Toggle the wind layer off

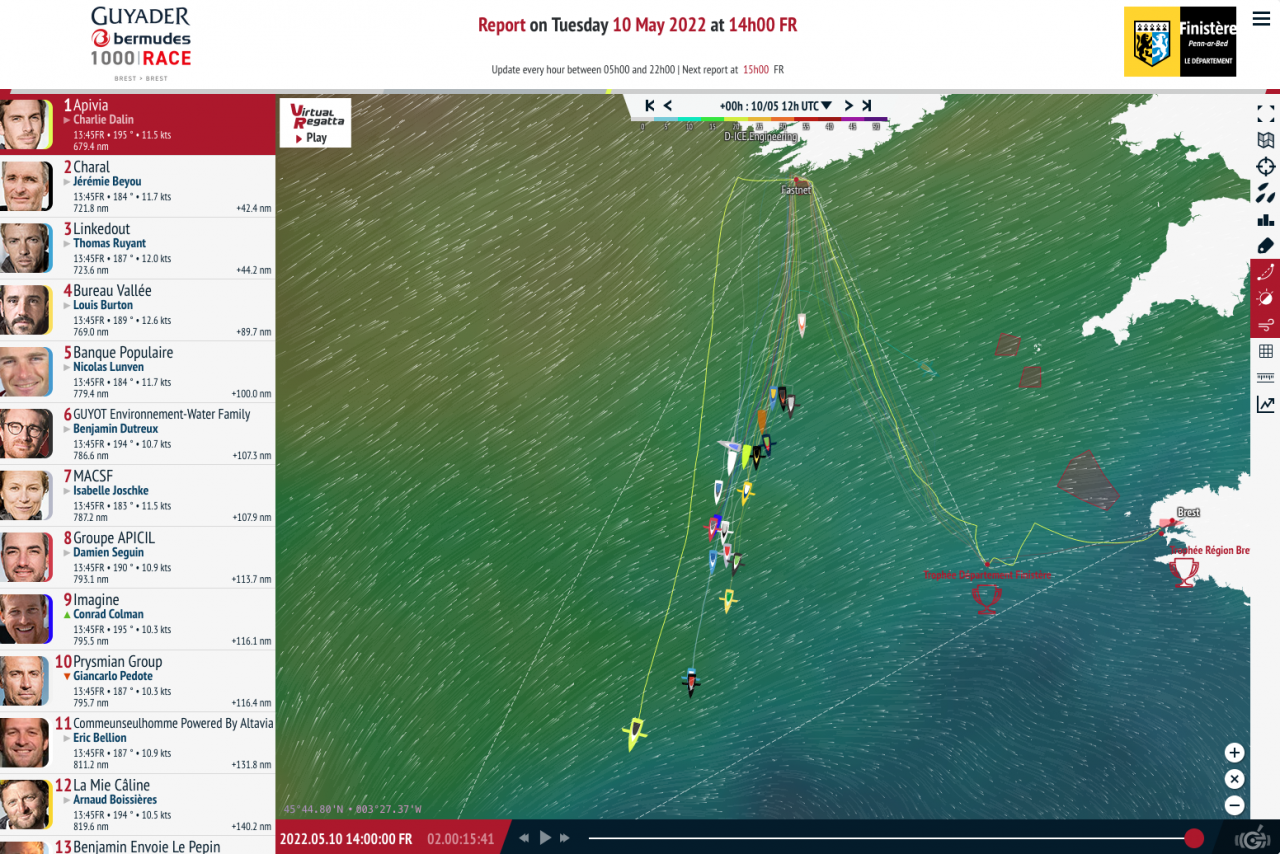tap(1265, 324)
